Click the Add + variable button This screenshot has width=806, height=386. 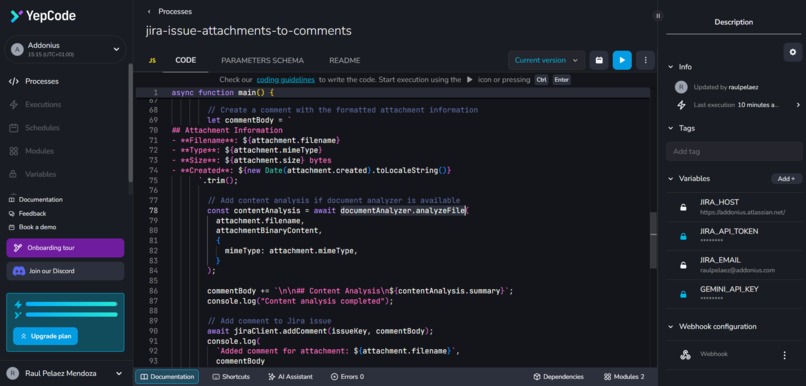pyautogui.click(x=786, y=179)
